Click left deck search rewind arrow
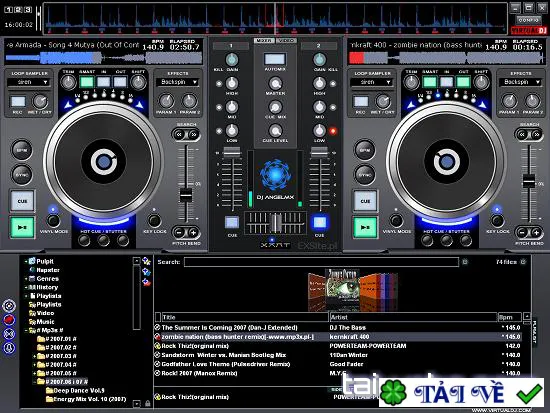 coord(179,134)
